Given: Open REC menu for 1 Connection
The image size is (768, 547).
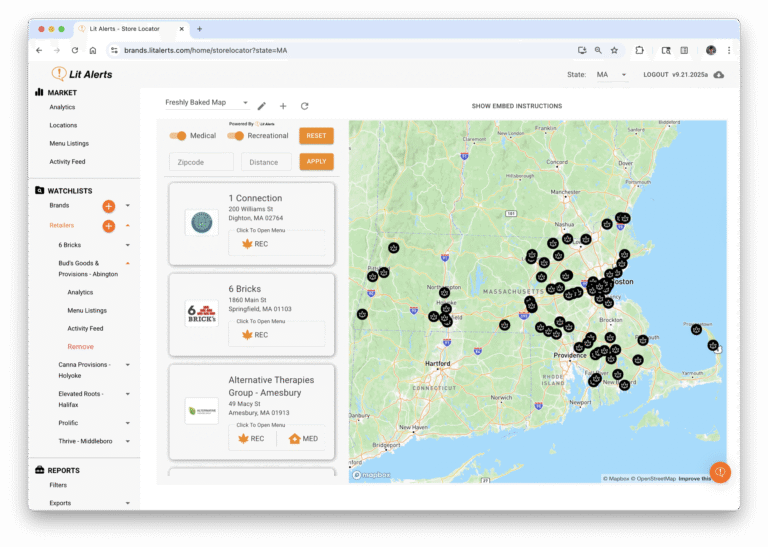Looking at the screenshot, I should click(x=255, y=244).
